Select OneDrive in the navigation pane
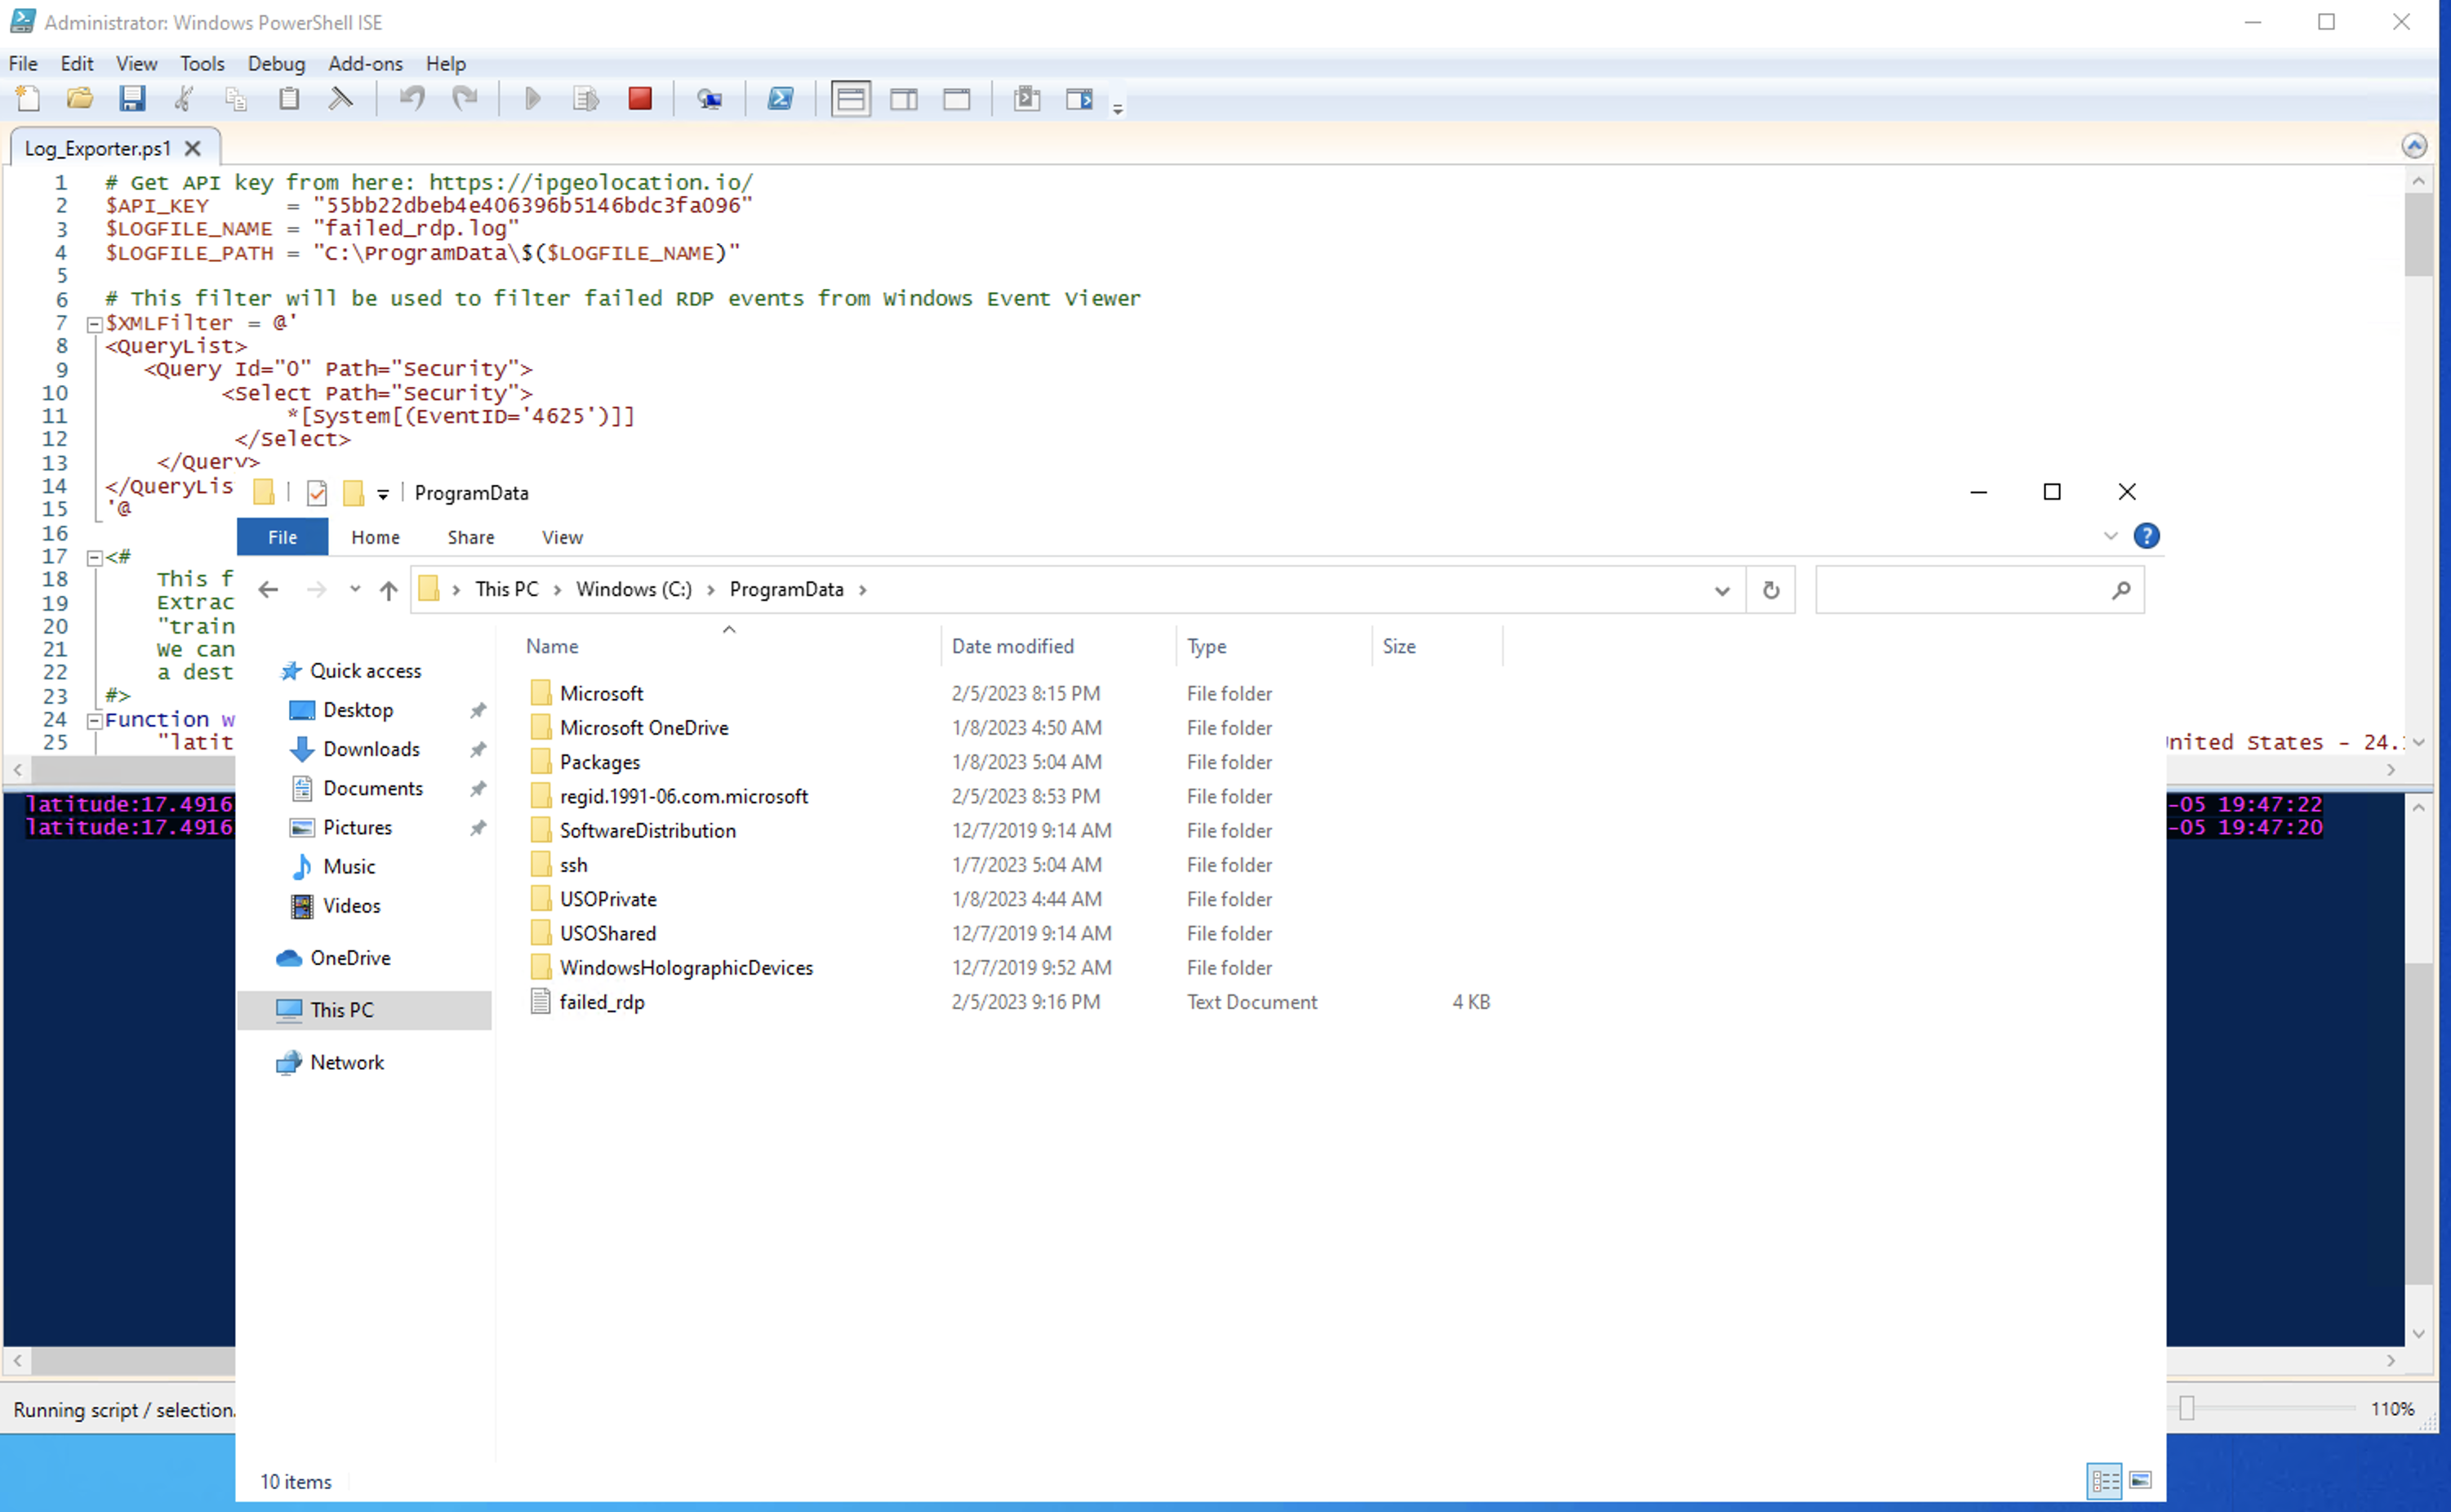 (350, 958)
